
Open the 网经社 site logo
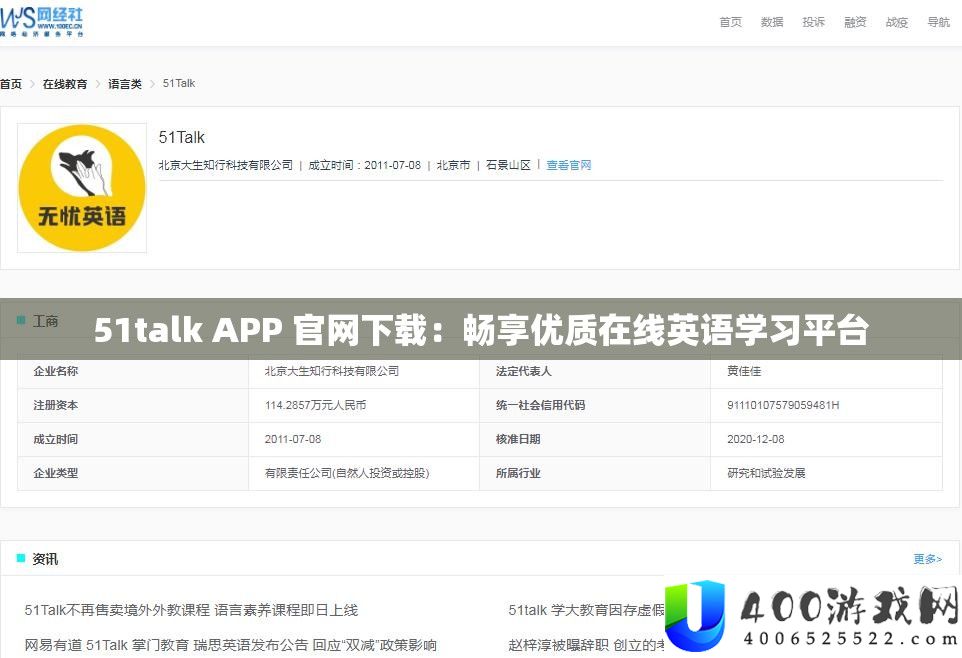pyautogui.click(x=41, y=22)
